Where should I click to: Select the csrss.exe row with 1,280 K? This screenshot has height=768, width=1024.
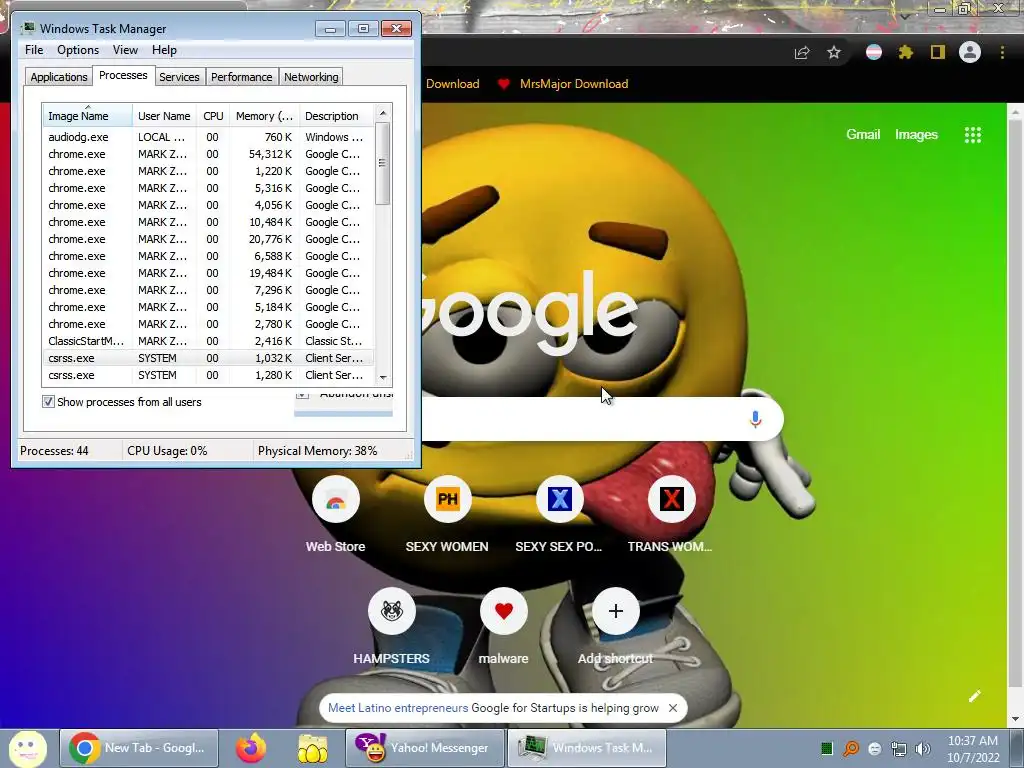(209, 375)
